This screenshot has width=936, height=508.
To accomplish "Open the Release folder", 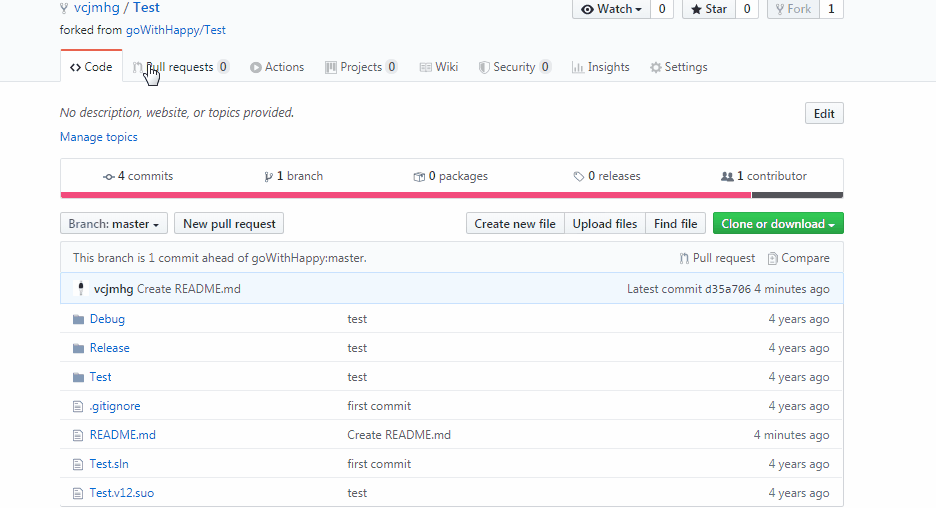I will click(x=110, y=347).
